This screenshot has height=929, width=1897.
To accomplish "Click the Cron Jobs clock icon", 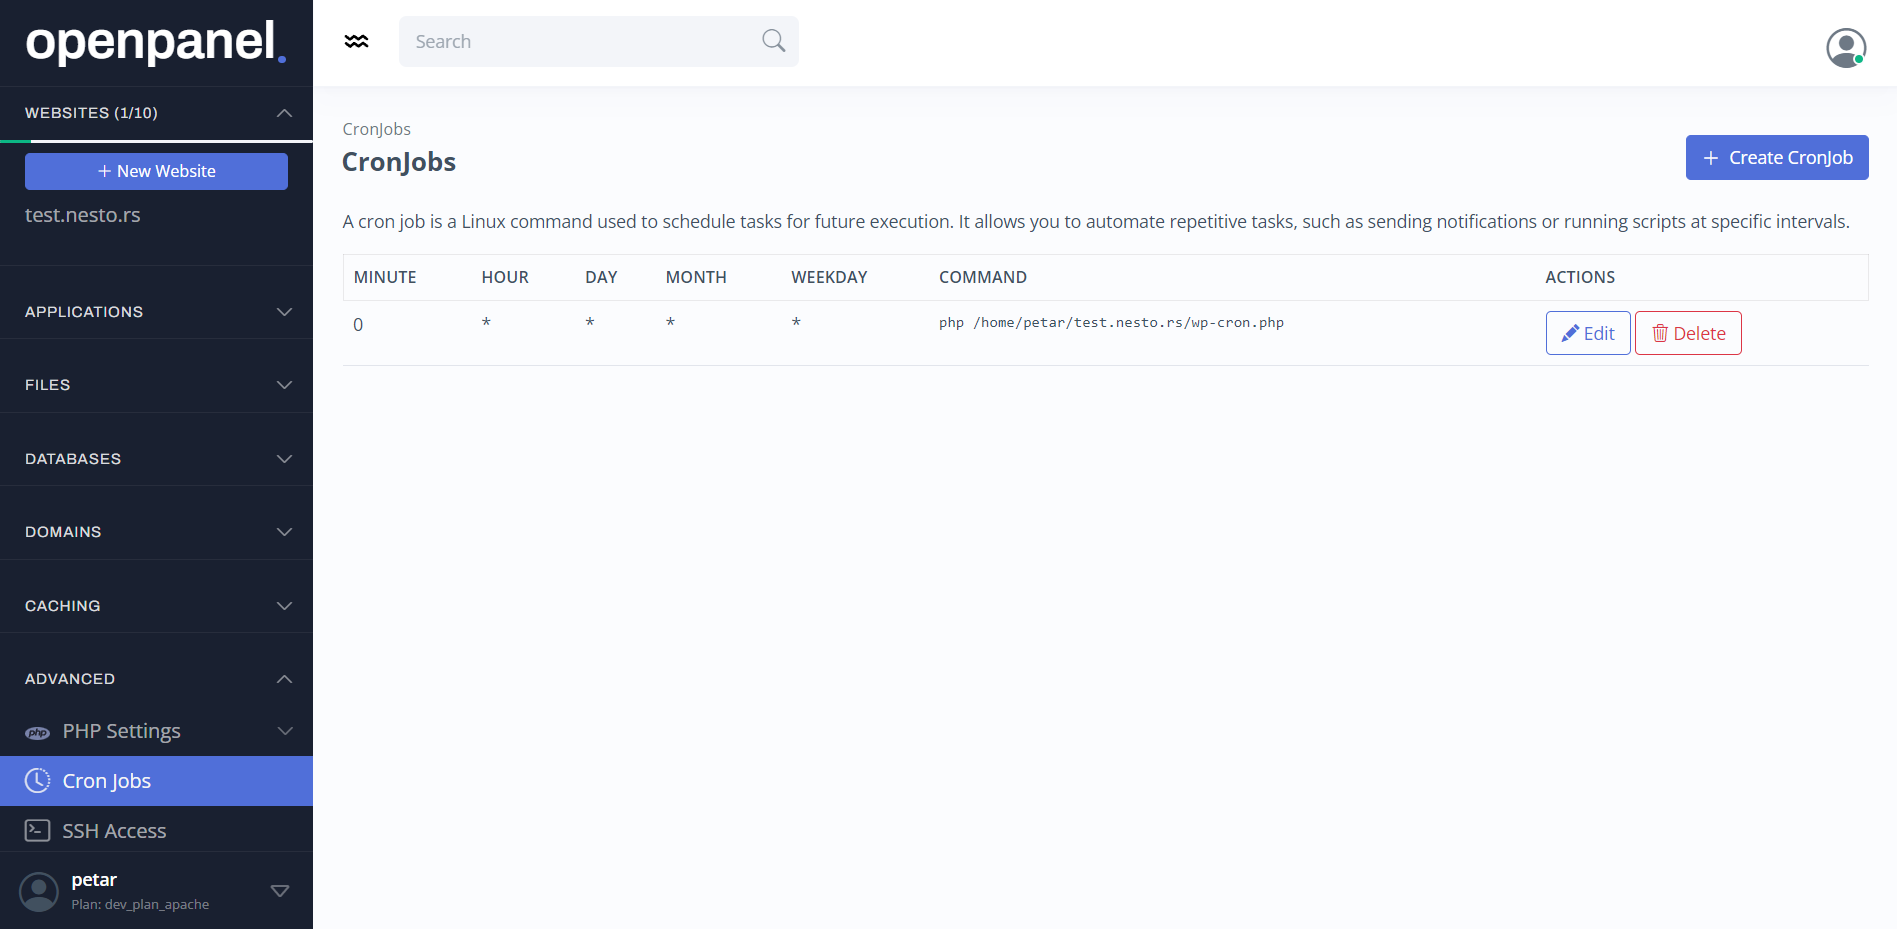I will pos(37,781).
